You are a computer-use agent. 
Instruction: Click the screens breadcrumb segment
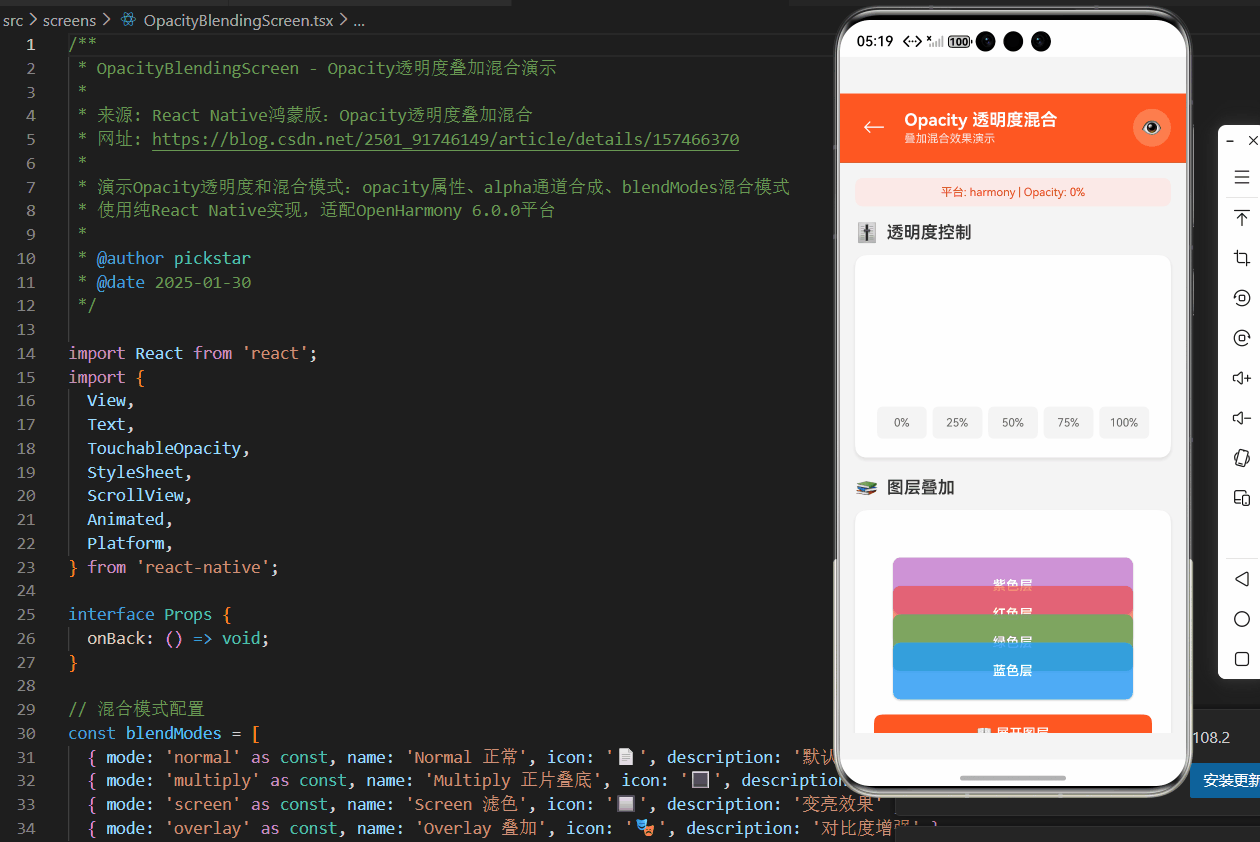click(70, 20)
